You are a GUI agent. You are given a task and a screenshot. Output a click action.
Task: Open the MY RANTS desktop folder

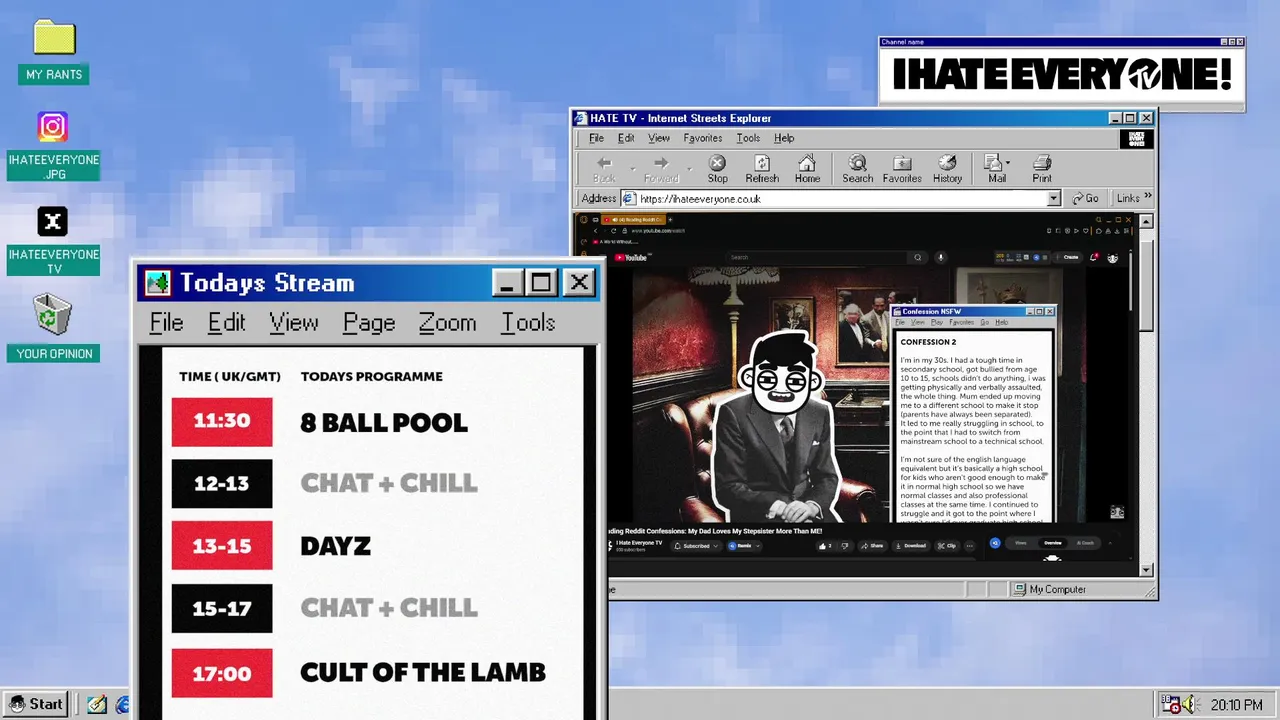coord(54,38)
